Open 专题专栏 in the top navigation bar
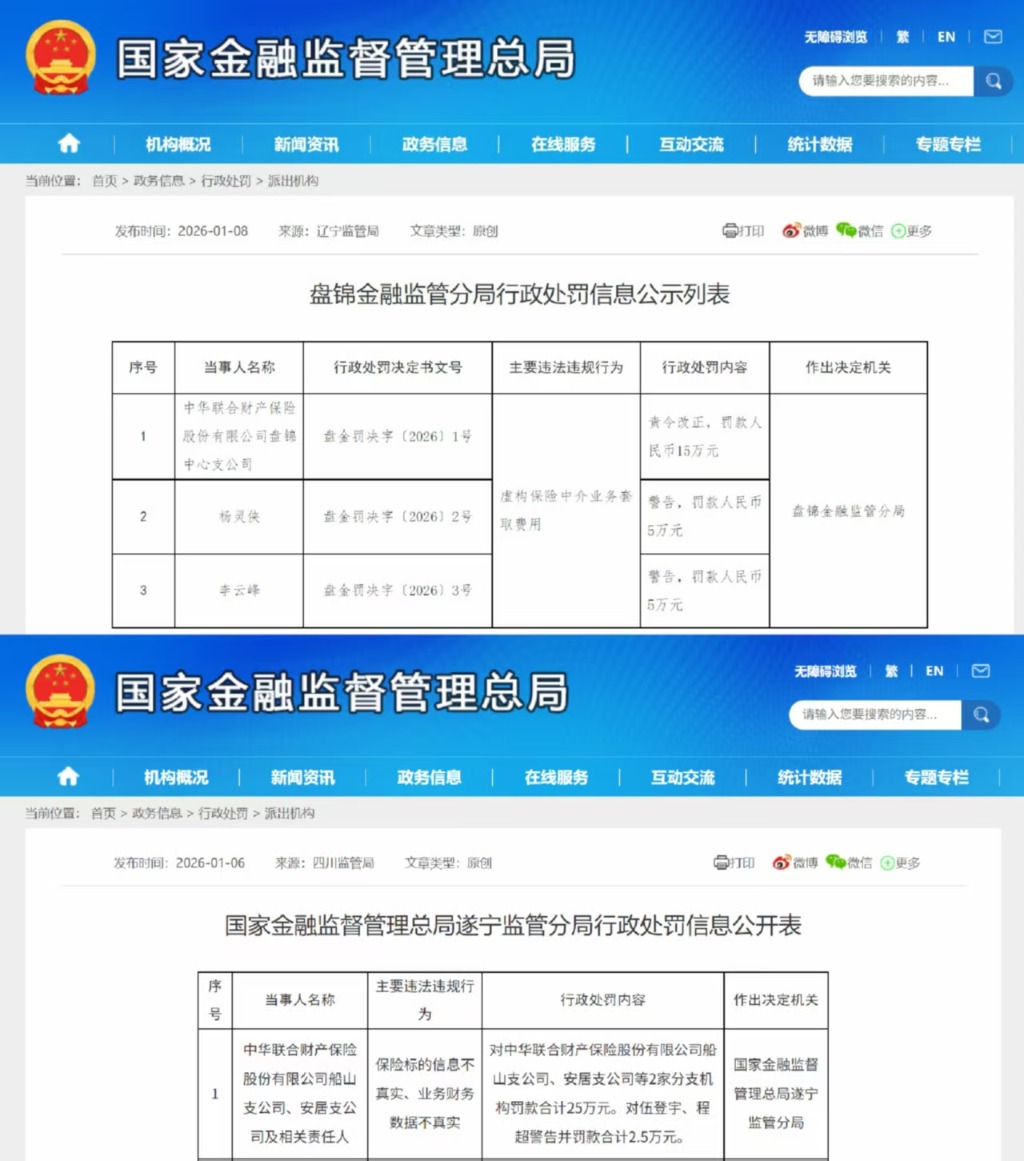The width and height of the screenshot is (1024, 1161). coord(948,144)
